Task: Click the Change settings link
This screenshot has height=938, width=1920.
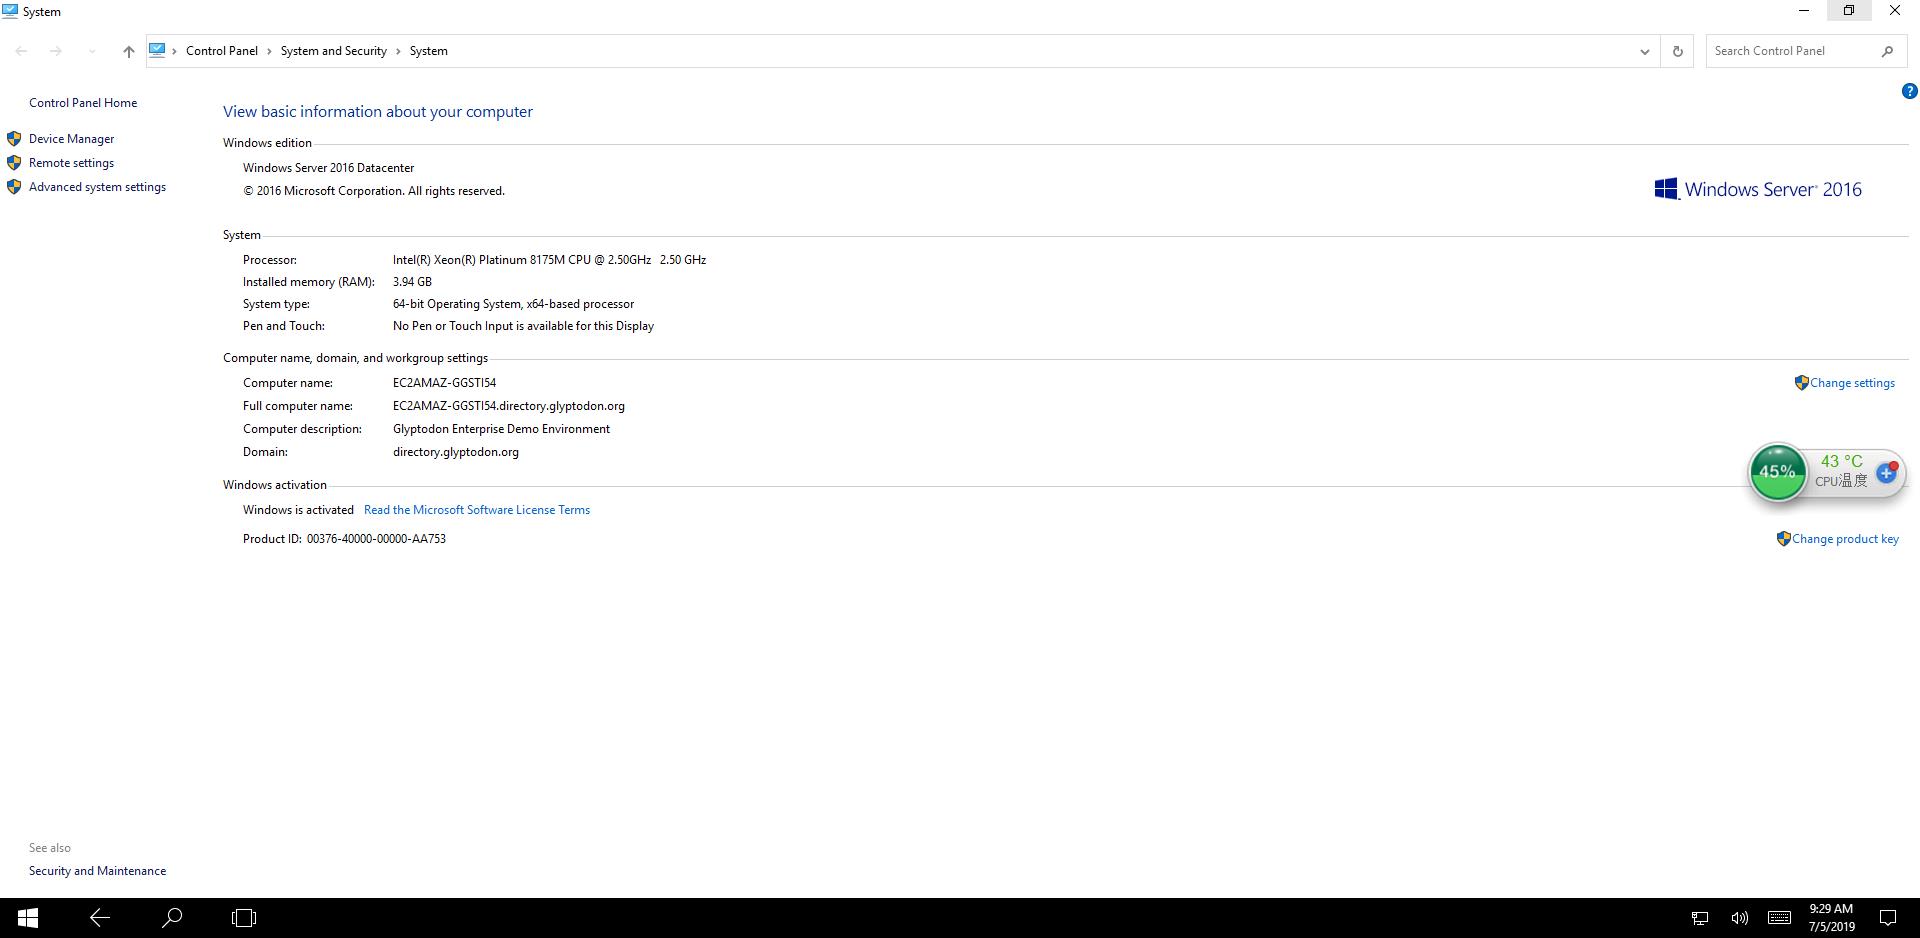Action: (x=1852, y=383)
